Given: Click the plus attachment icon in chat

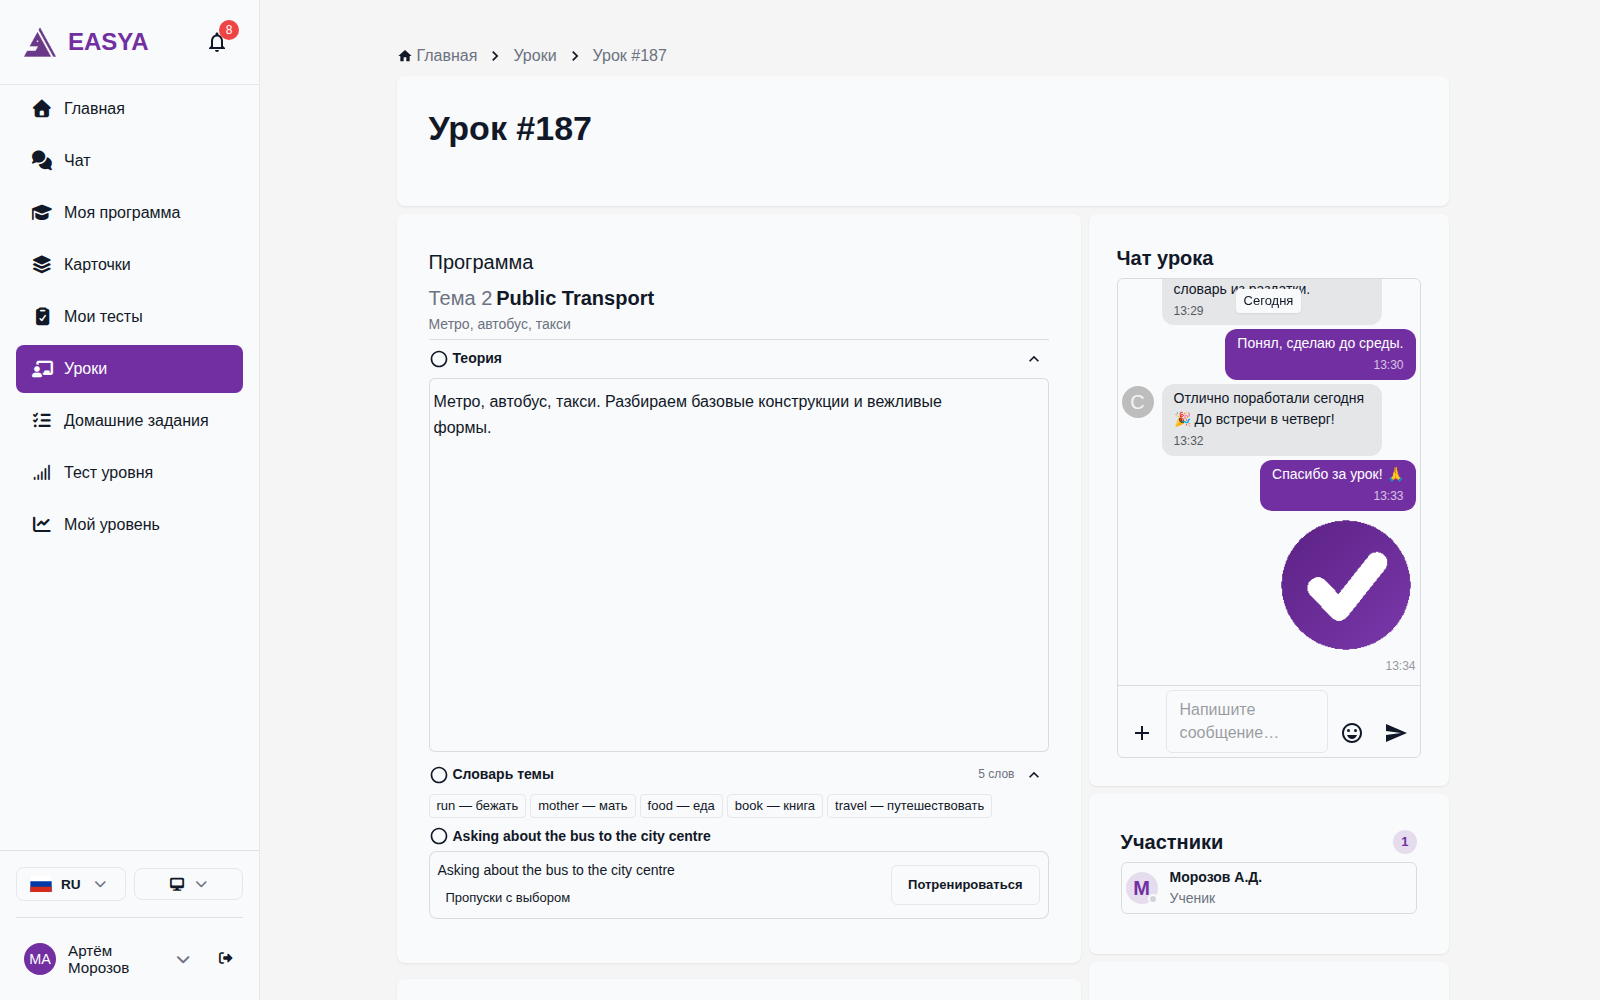Looking at the screenshot, I should pos(1142,733).
